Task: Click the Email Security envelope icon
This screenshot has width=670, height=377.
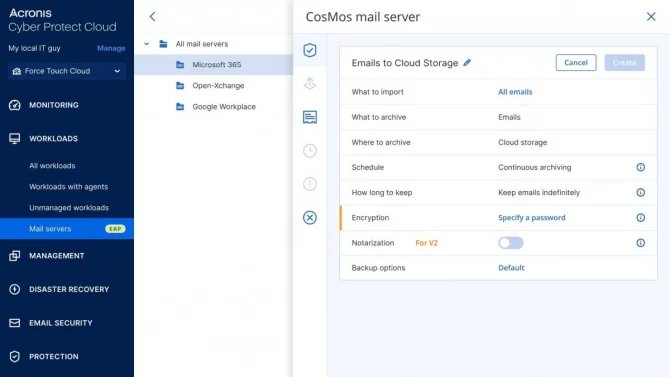Action: pos(15,323)
